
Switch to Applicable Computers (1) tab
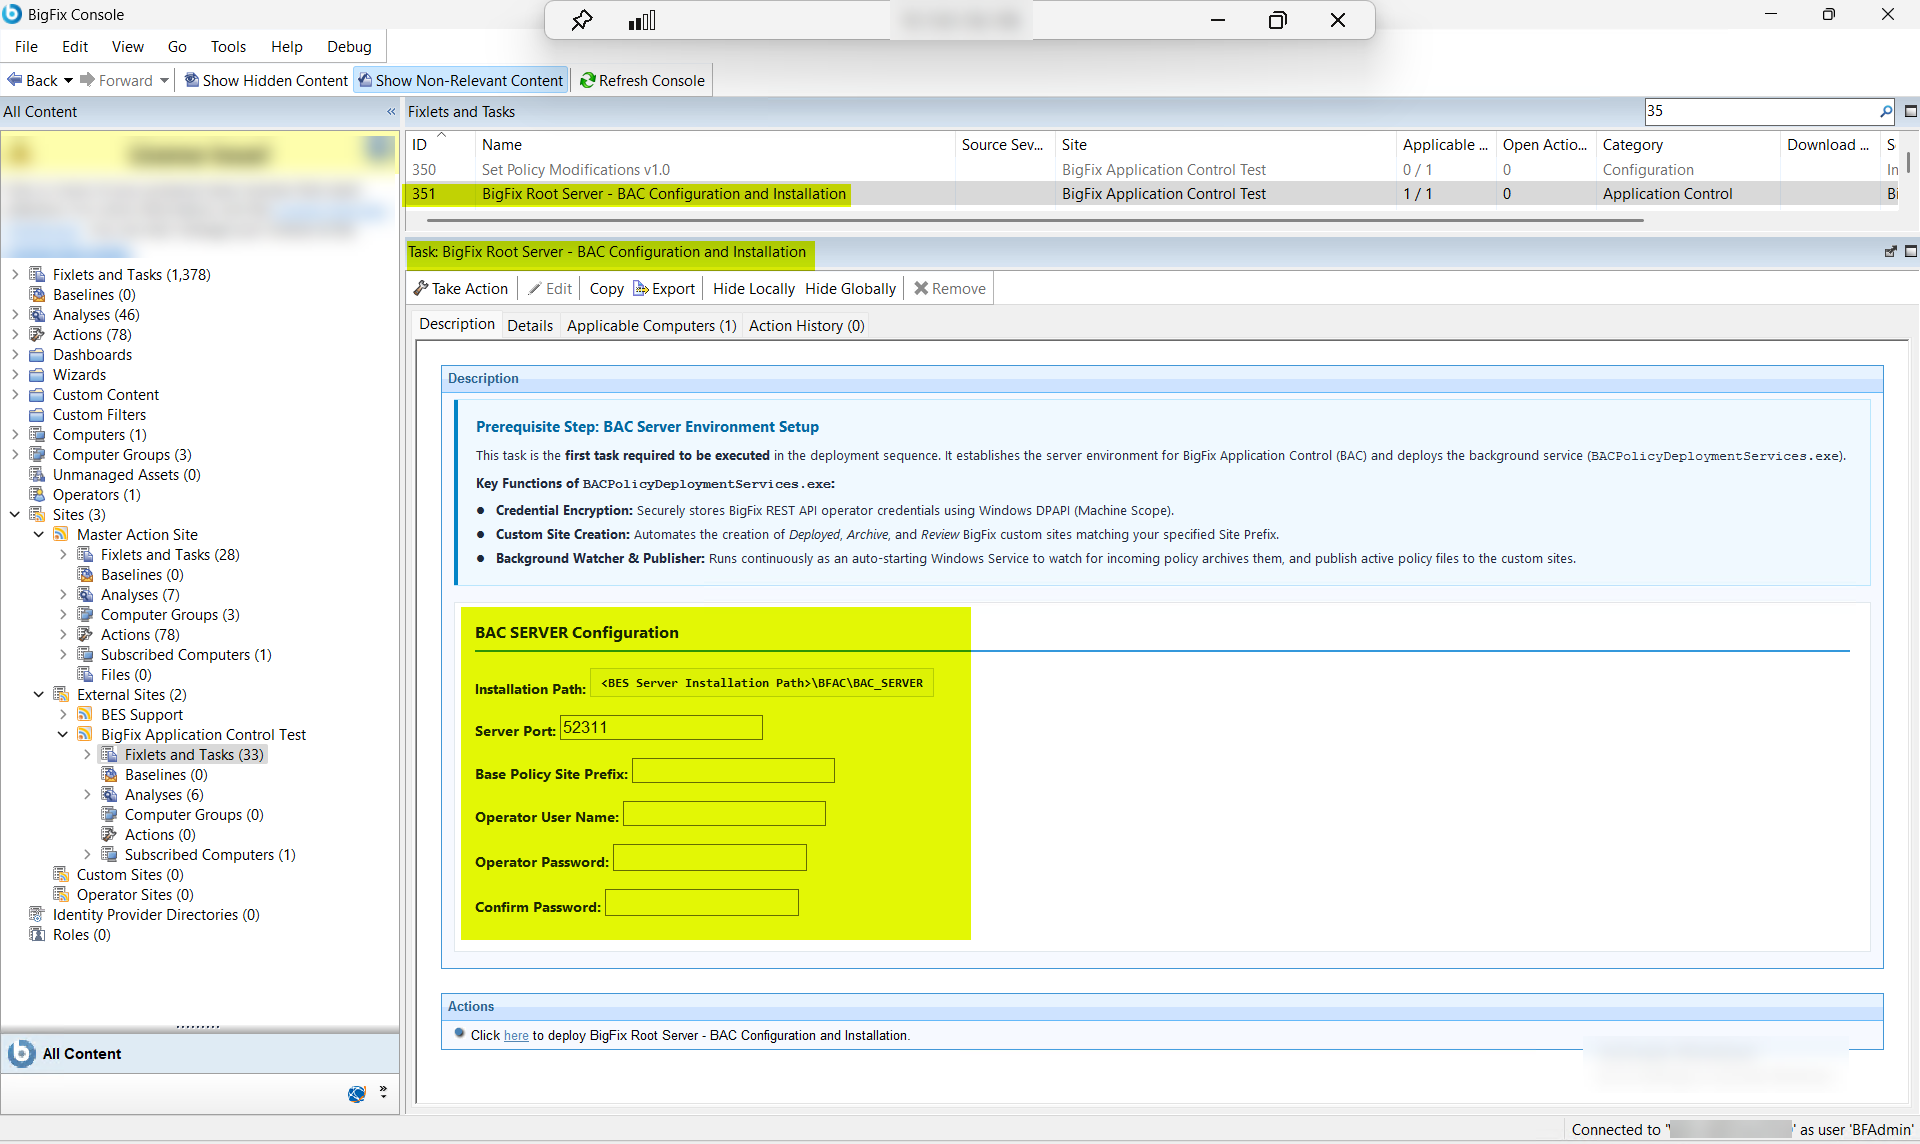click(x=651, y=325)
